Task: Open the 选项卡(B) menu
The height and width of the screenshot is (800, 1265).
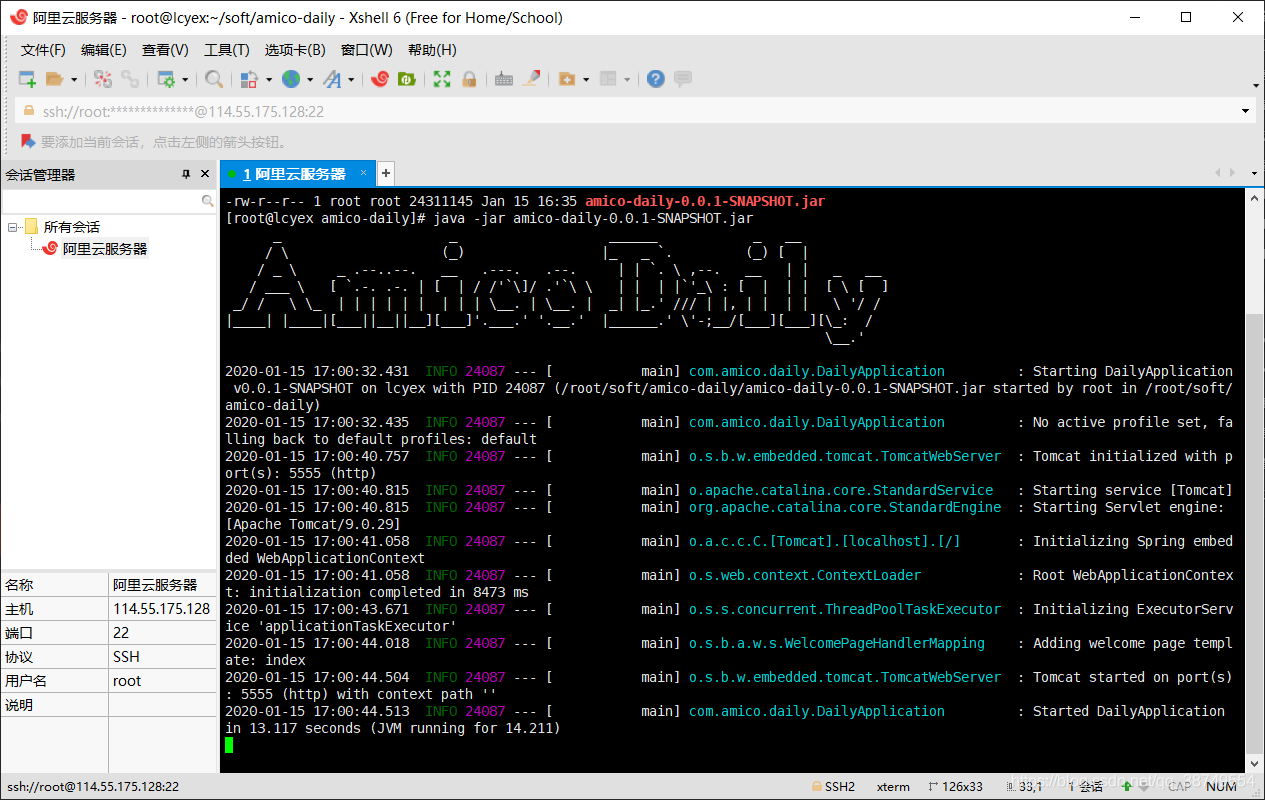Action: pyautogui.click(x=295, y=50)
